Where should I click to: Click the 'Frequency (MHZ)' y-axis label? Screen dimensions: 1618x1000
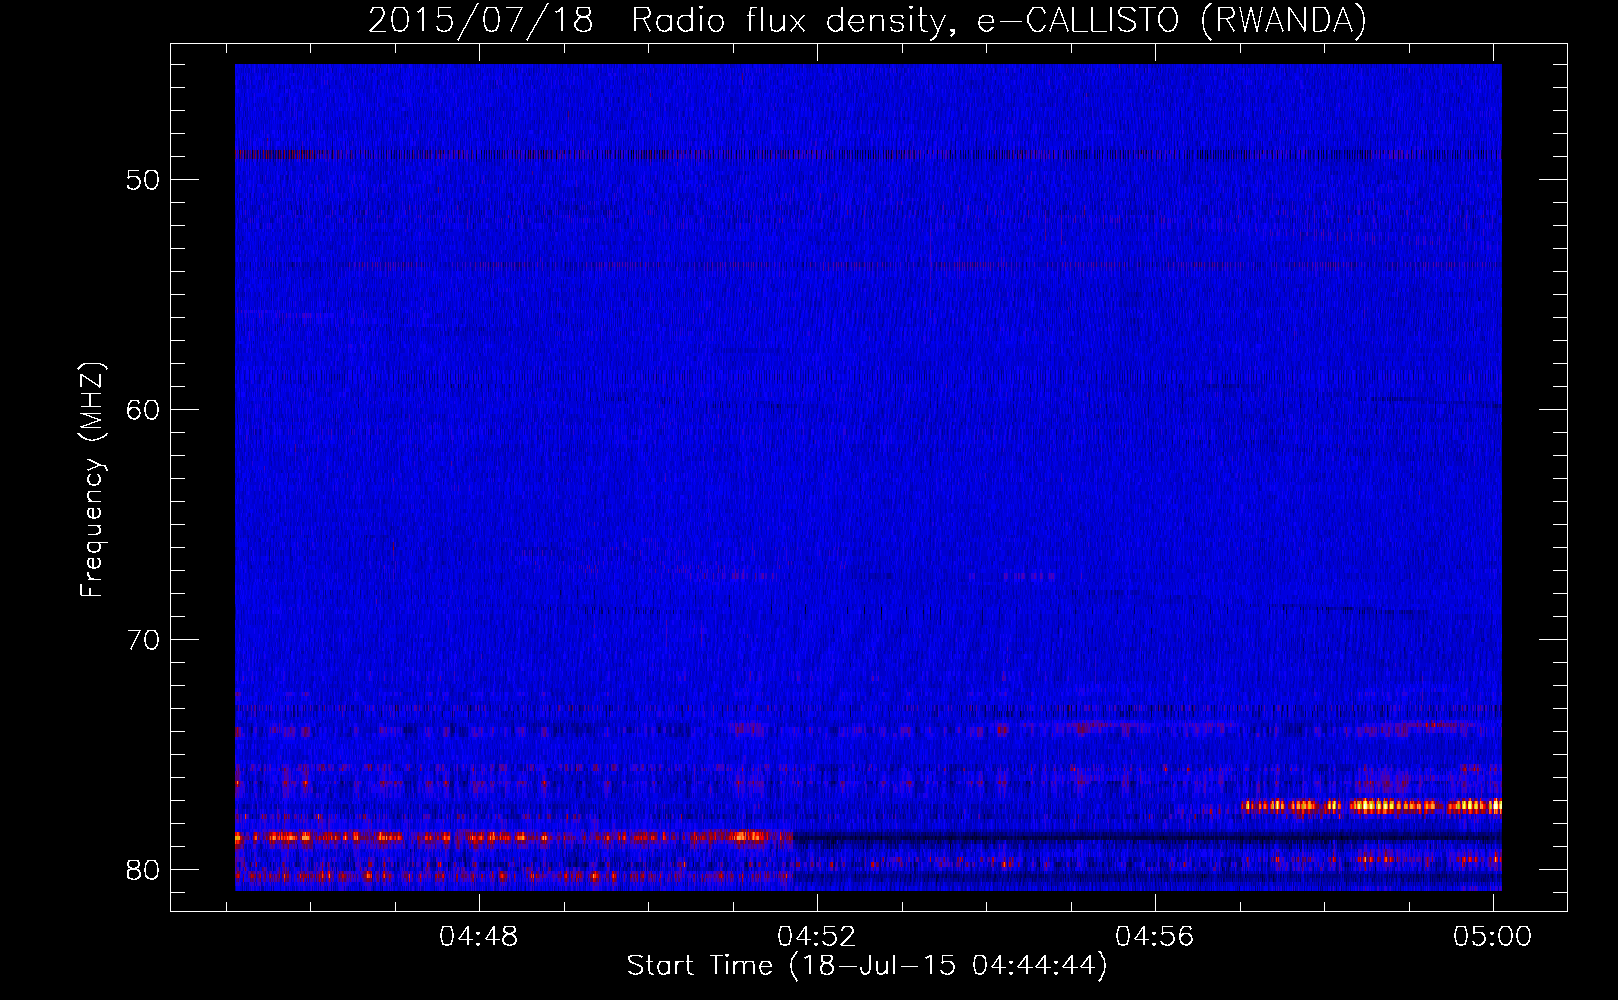click(x=92, y=480)
